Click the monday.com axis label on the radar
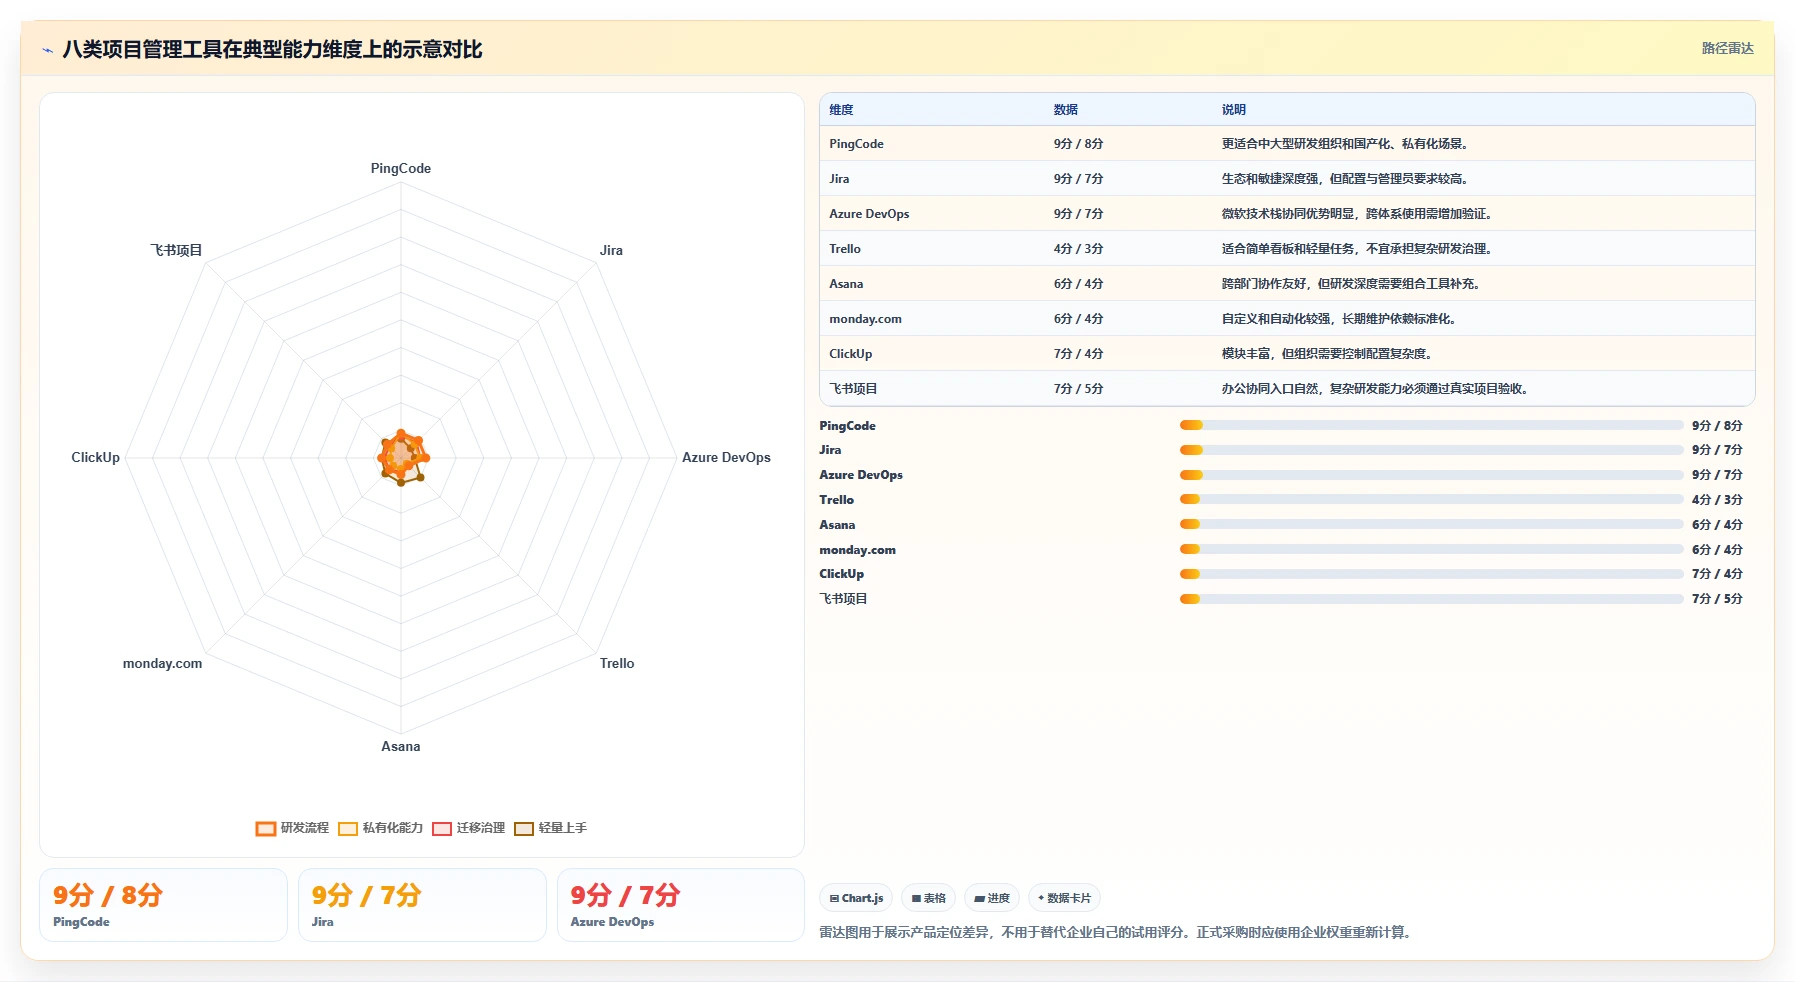The width and height of the screenshot is (1795, 982). click(162, 664)
